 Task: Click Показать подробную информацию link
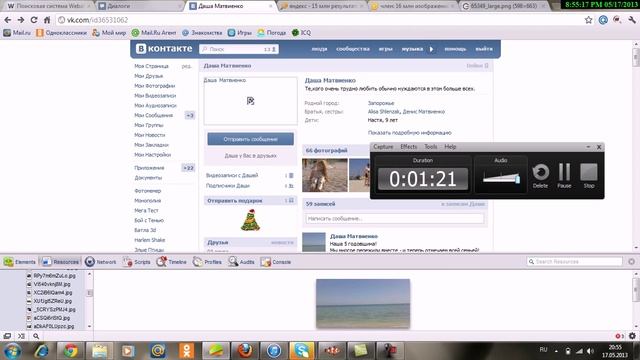click(x=409, y=133)
